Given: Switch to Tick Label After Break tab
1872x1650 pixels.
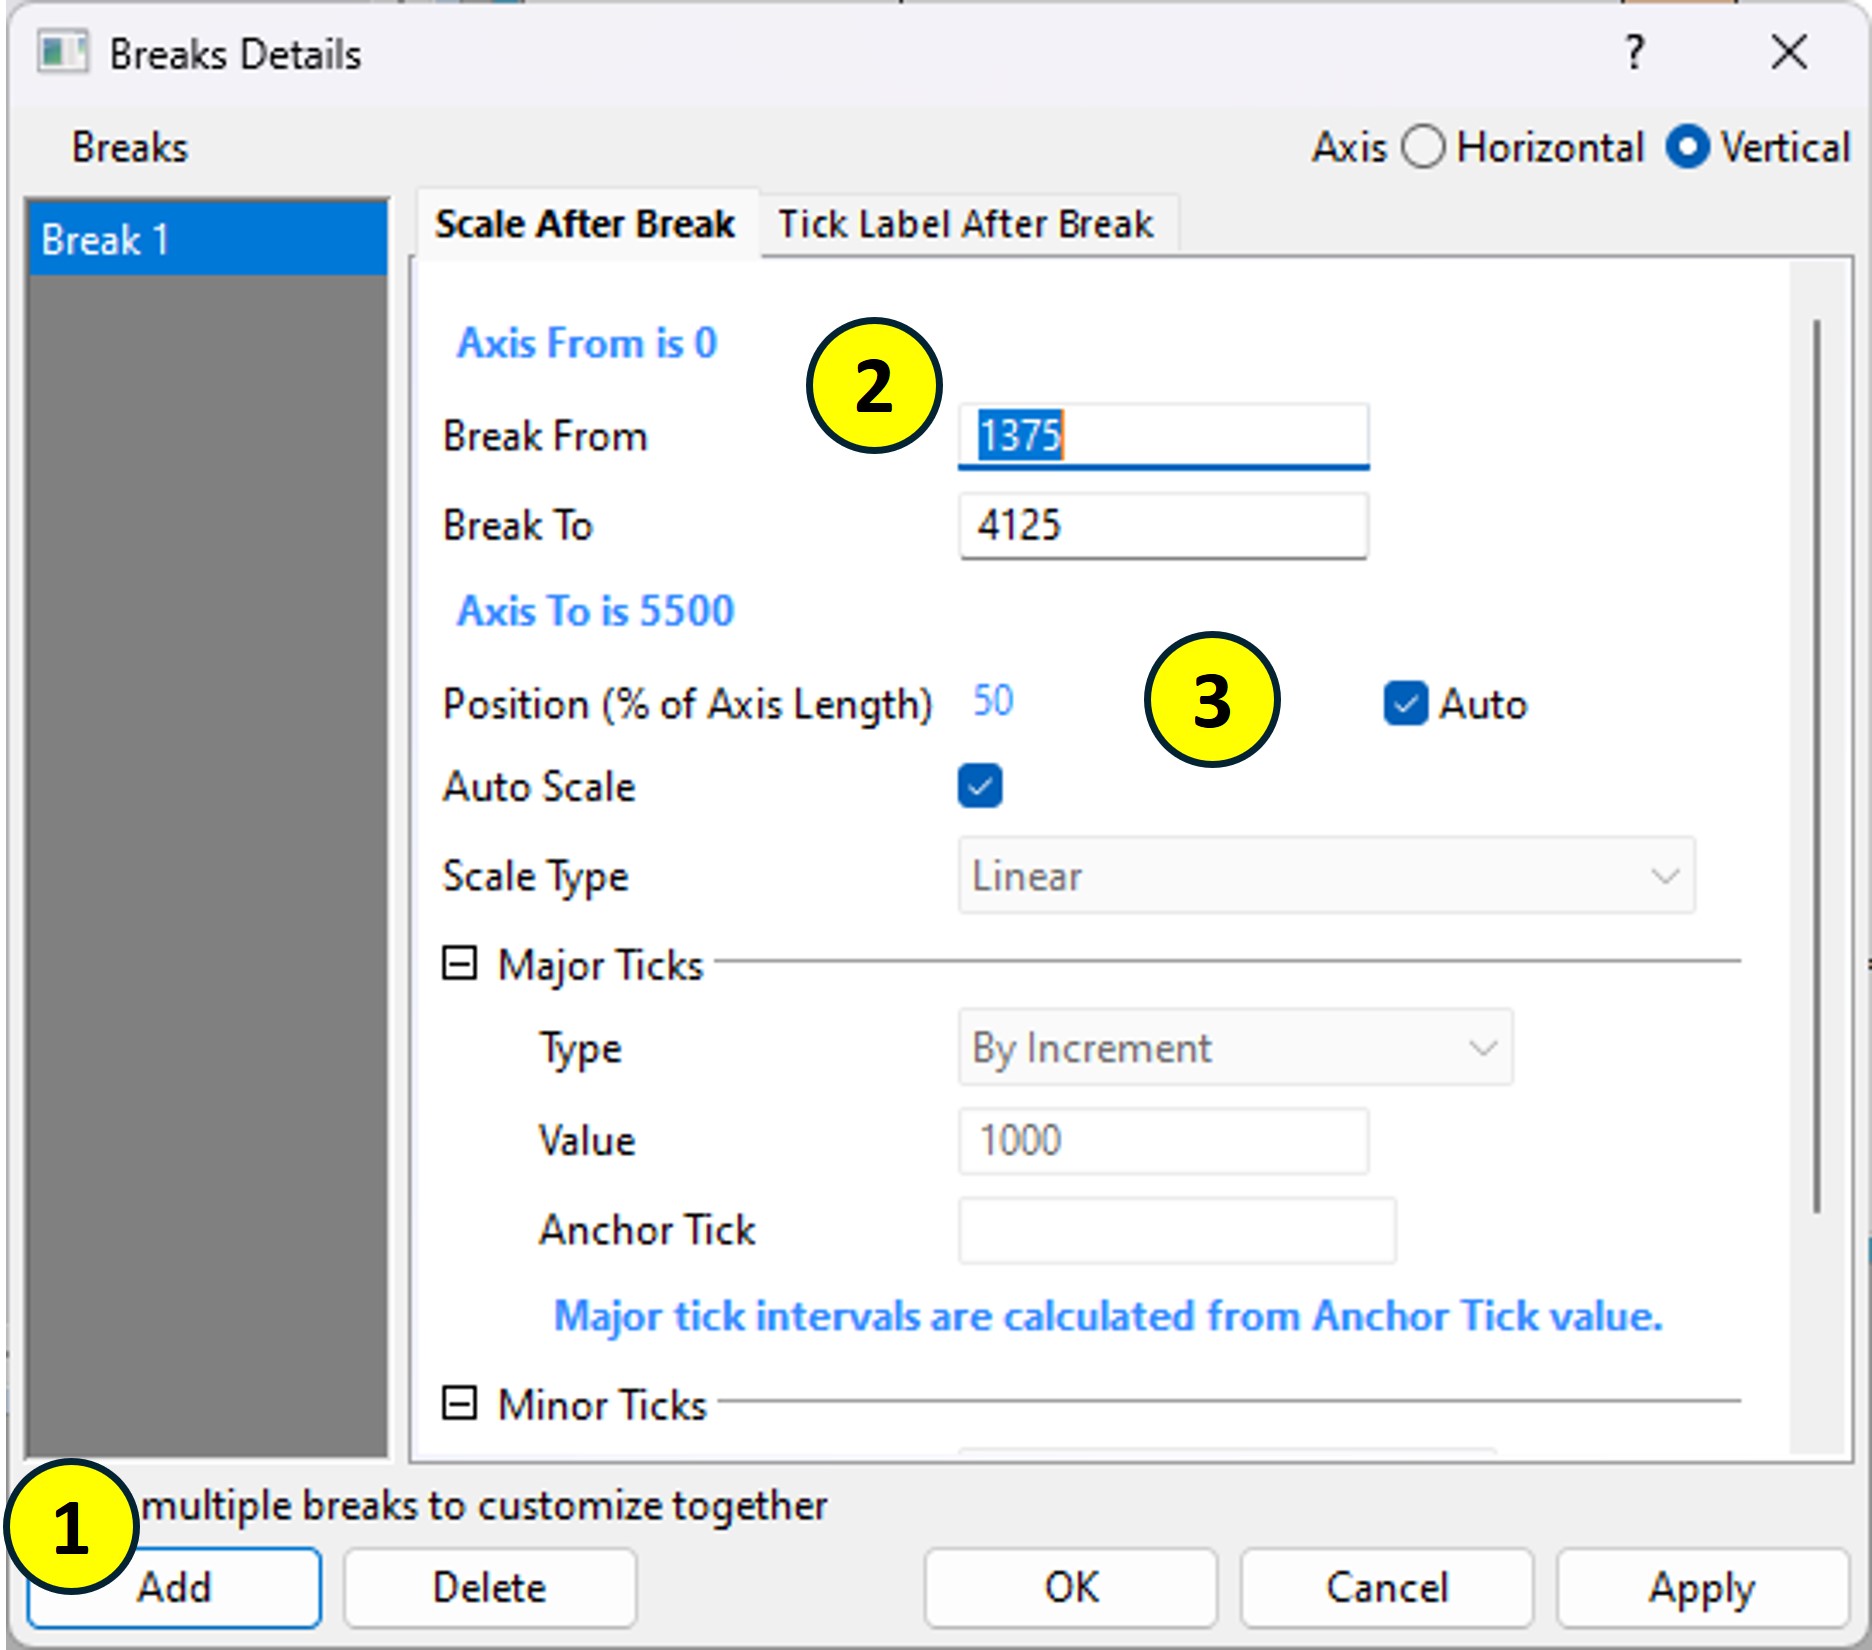Looking at the screenshot, I should coord(966,224).
